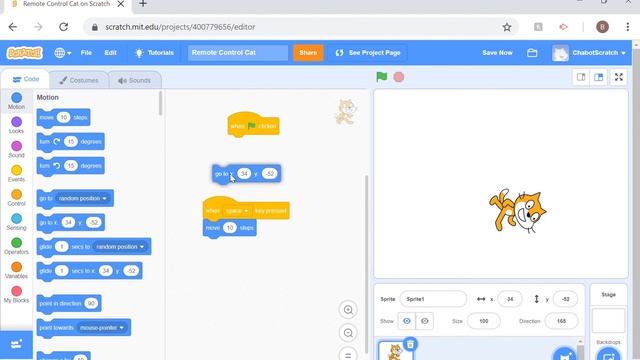The height and width of the screenshot is (360, 640).
Task: Expand the space key dropdown in script
Action: [237, 211]
